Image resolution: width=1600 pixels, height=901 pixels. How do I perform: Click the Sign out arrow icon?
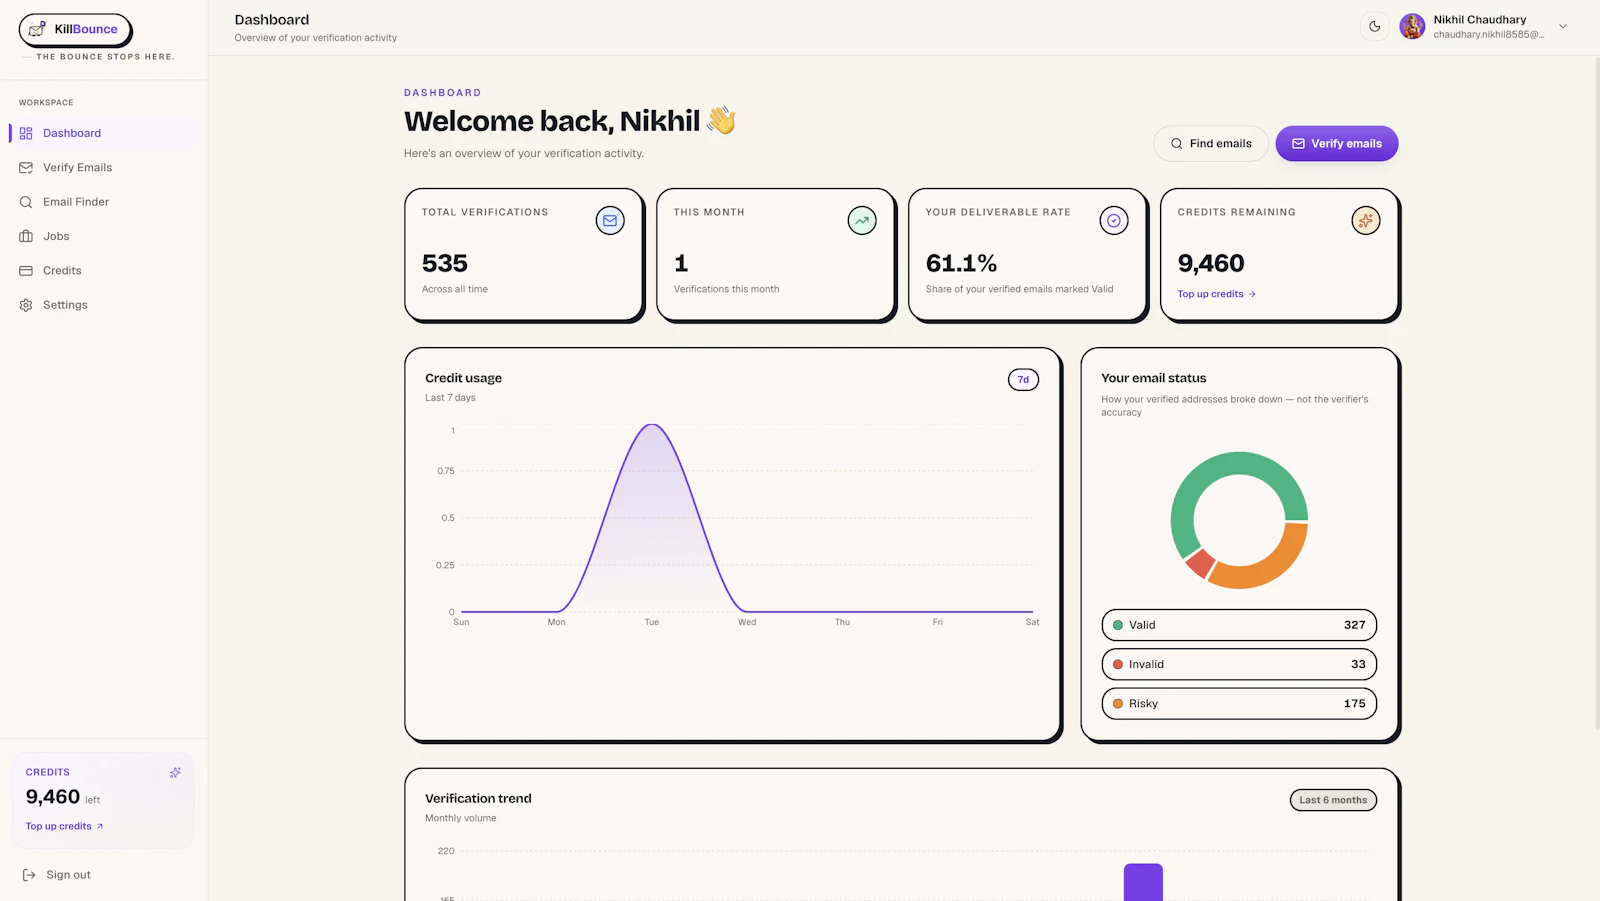click(x=29, y=875)
